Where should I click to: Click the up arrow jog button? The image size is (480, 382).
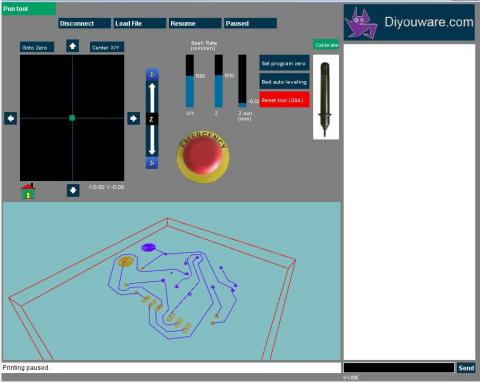click(73, 46)
